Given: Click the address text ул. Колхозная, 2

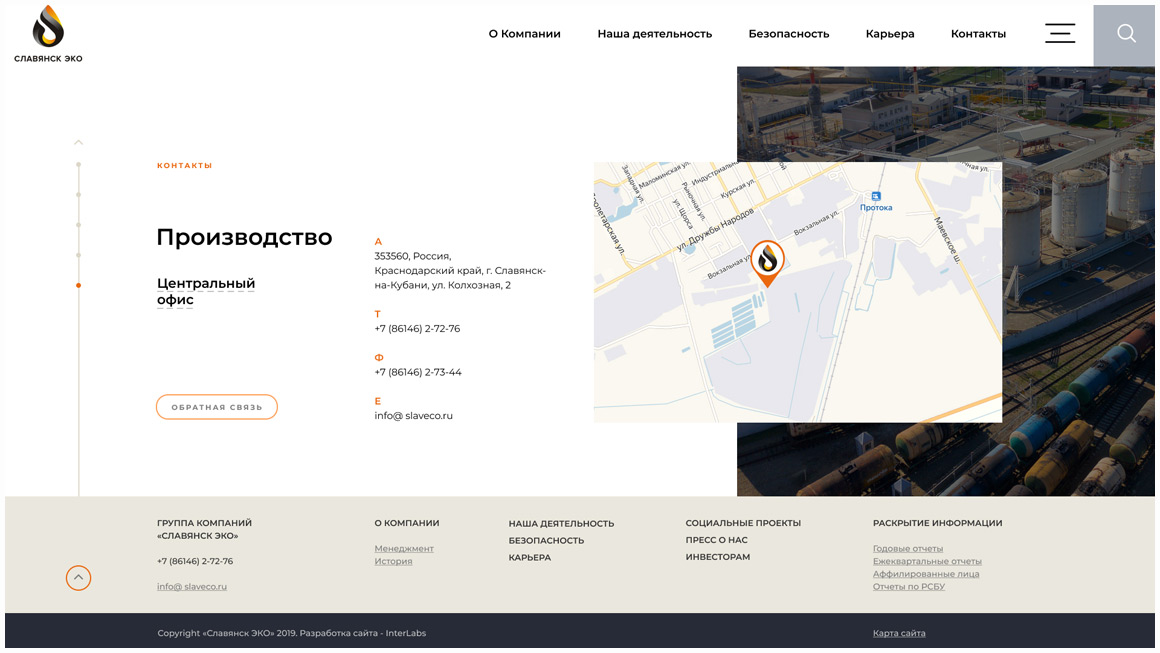Looking at the screenshot, I should pos(471,285).
